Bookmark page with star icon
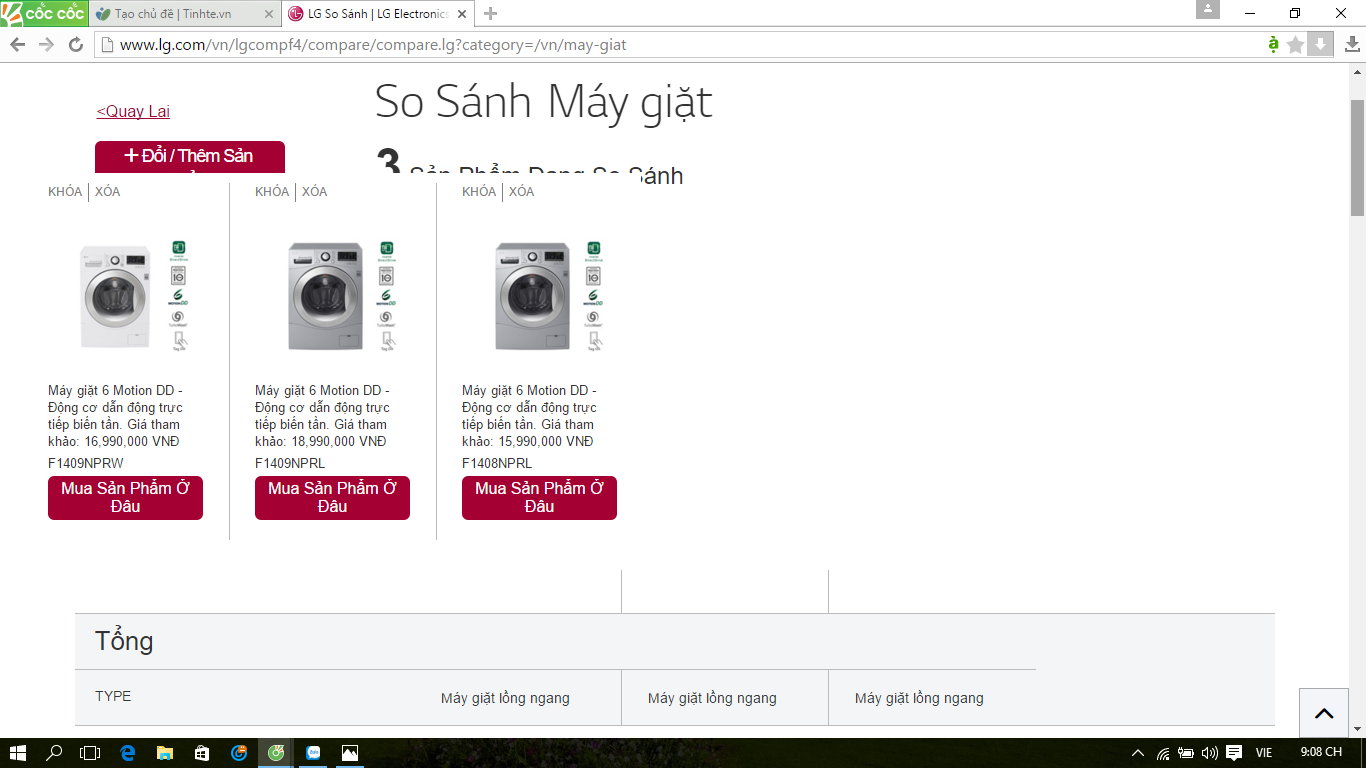This screenshot has height=768, width=1366. (x=1296, y=45)
